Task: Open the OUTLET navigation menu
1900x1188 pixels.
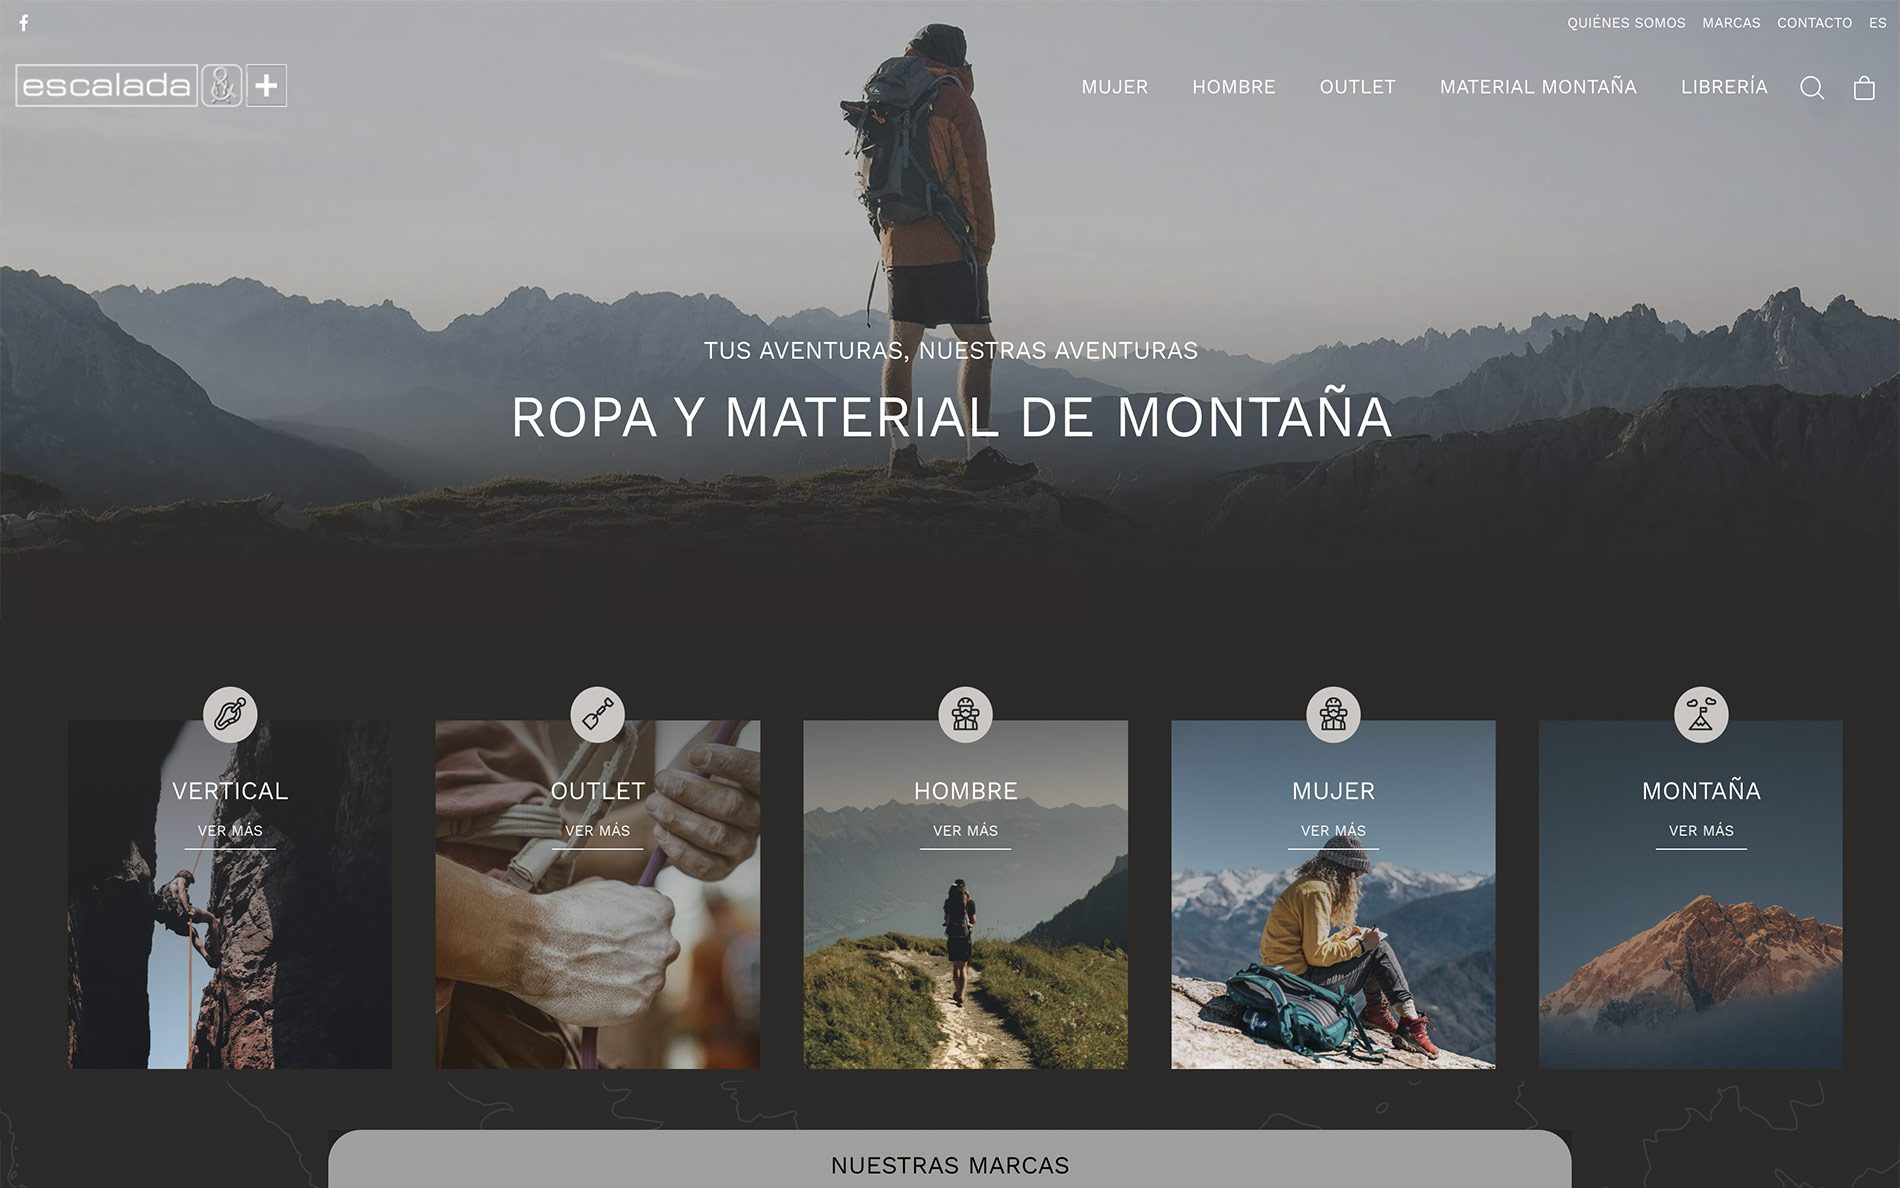Action: (1357, 87)
